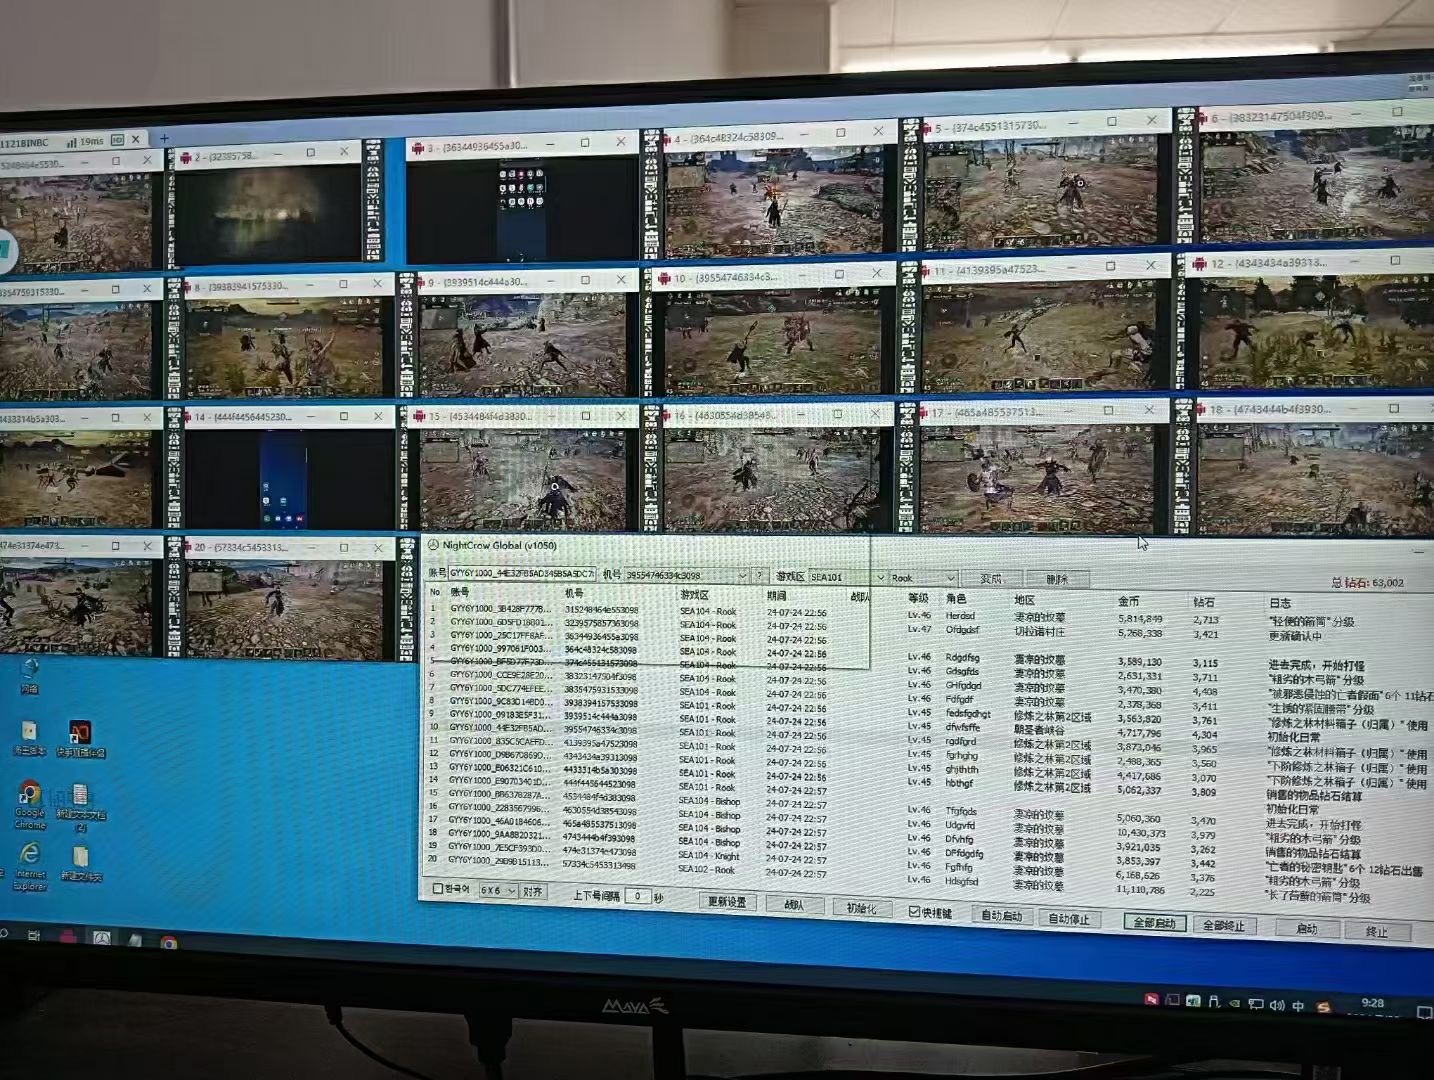Maximize emulator window 9
The height and width of the screenshot is (1080, 1434).
pyautogui.click(x=585, y=281)
